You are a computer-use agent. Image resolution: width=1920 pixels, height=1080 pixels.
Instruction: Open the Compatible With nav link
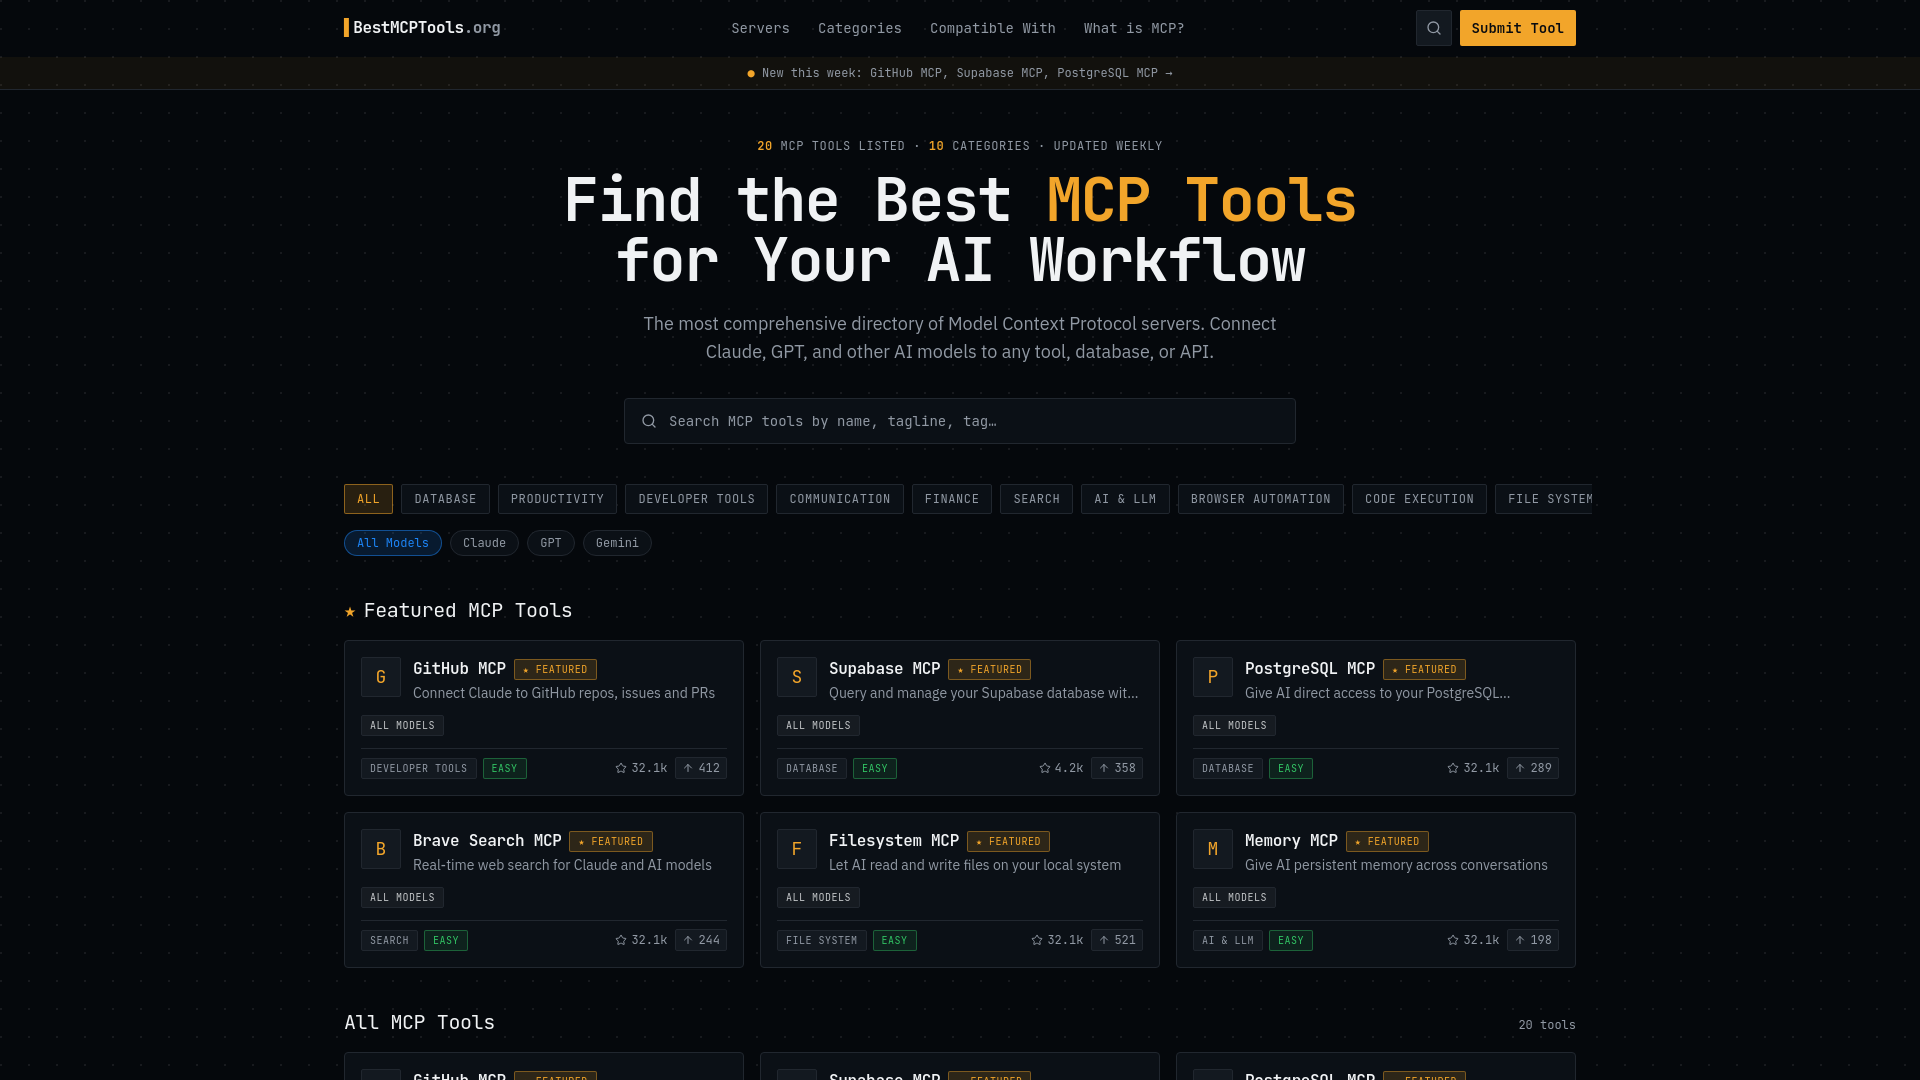point(993,28)
